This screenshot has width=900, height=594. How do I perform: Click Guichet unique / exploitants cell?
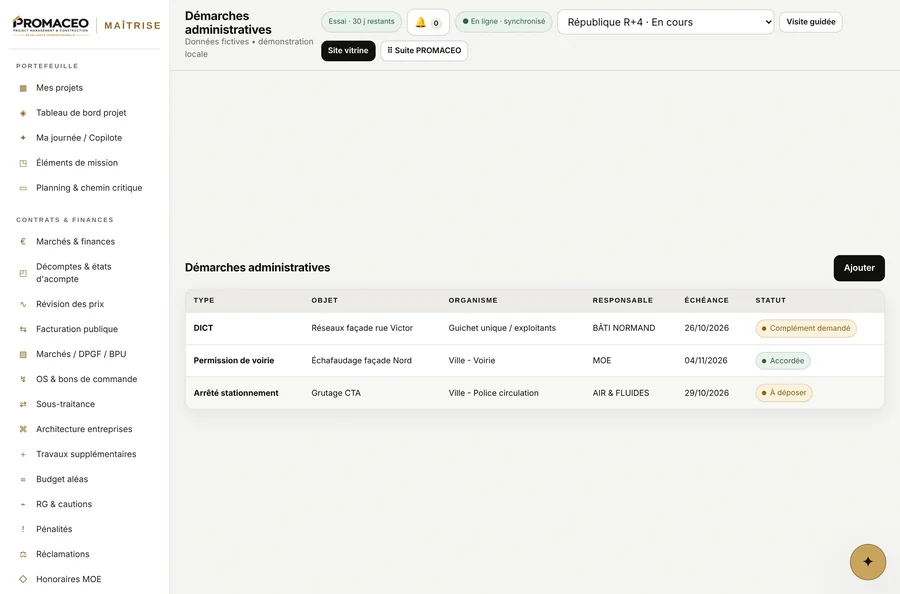tap(502, 328)
